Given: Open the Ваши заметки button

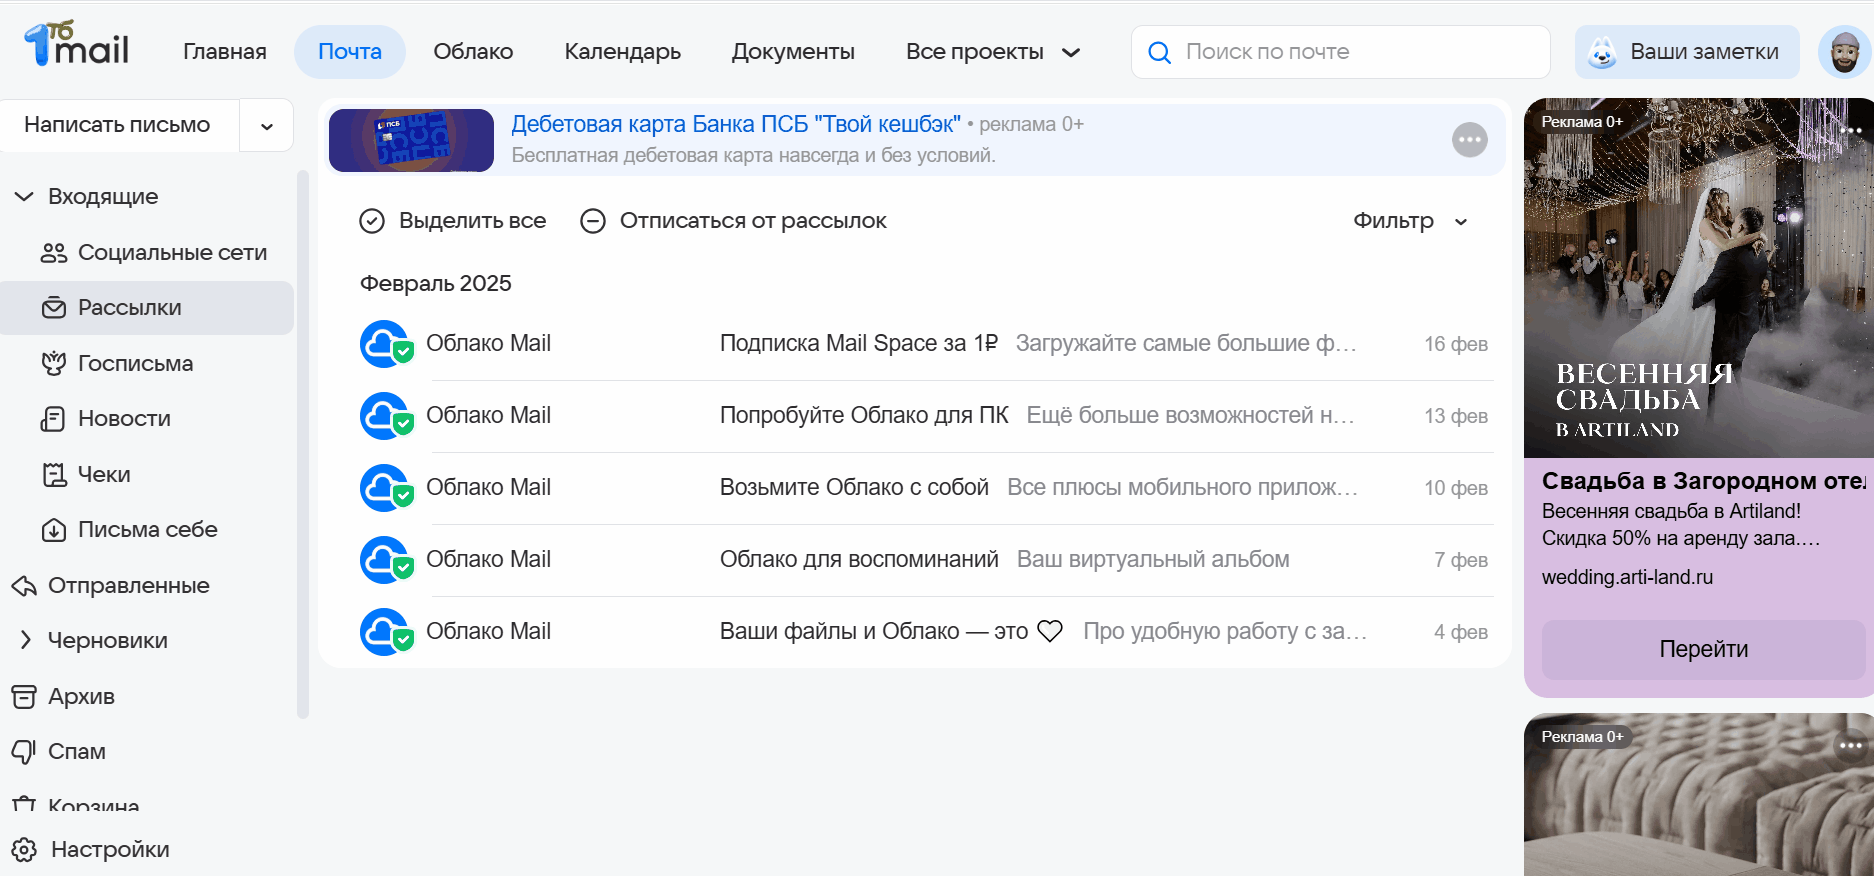Looking at the screenshot, I should point(1687,52).
